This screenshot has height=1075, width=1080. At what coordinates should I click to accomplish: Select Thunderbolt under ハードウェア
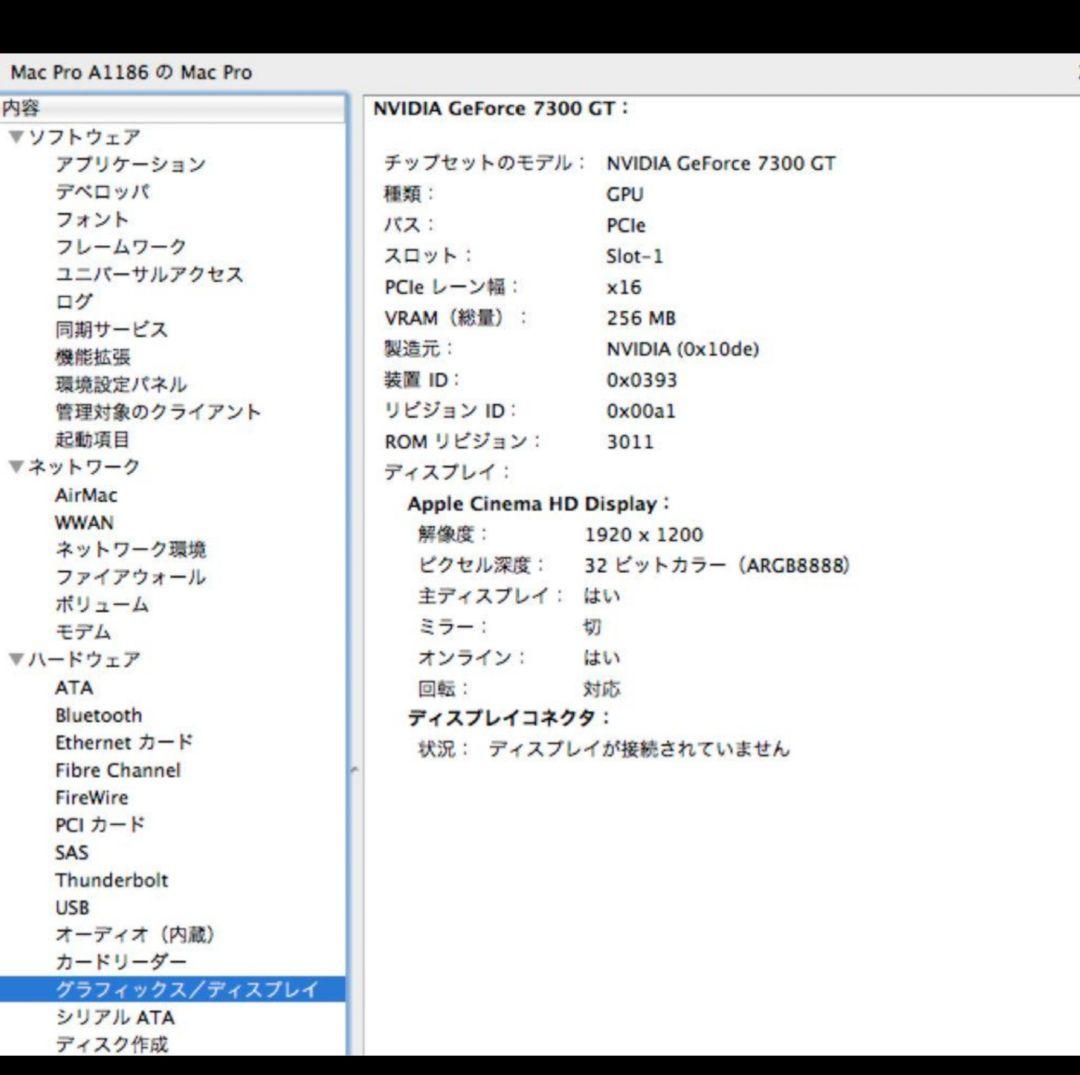(112, 880)
